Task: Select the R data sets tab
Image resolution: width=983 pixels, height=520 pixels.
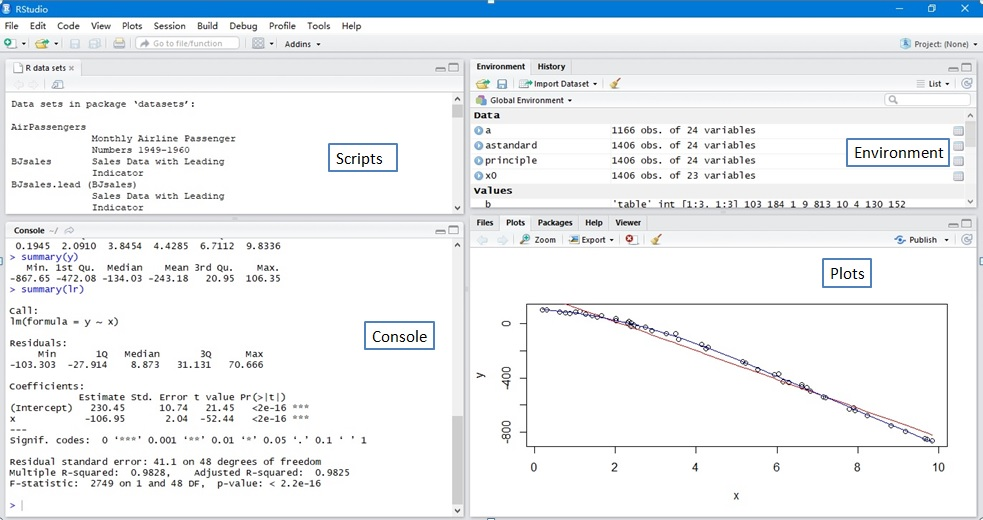Action: tap(43, 68)
